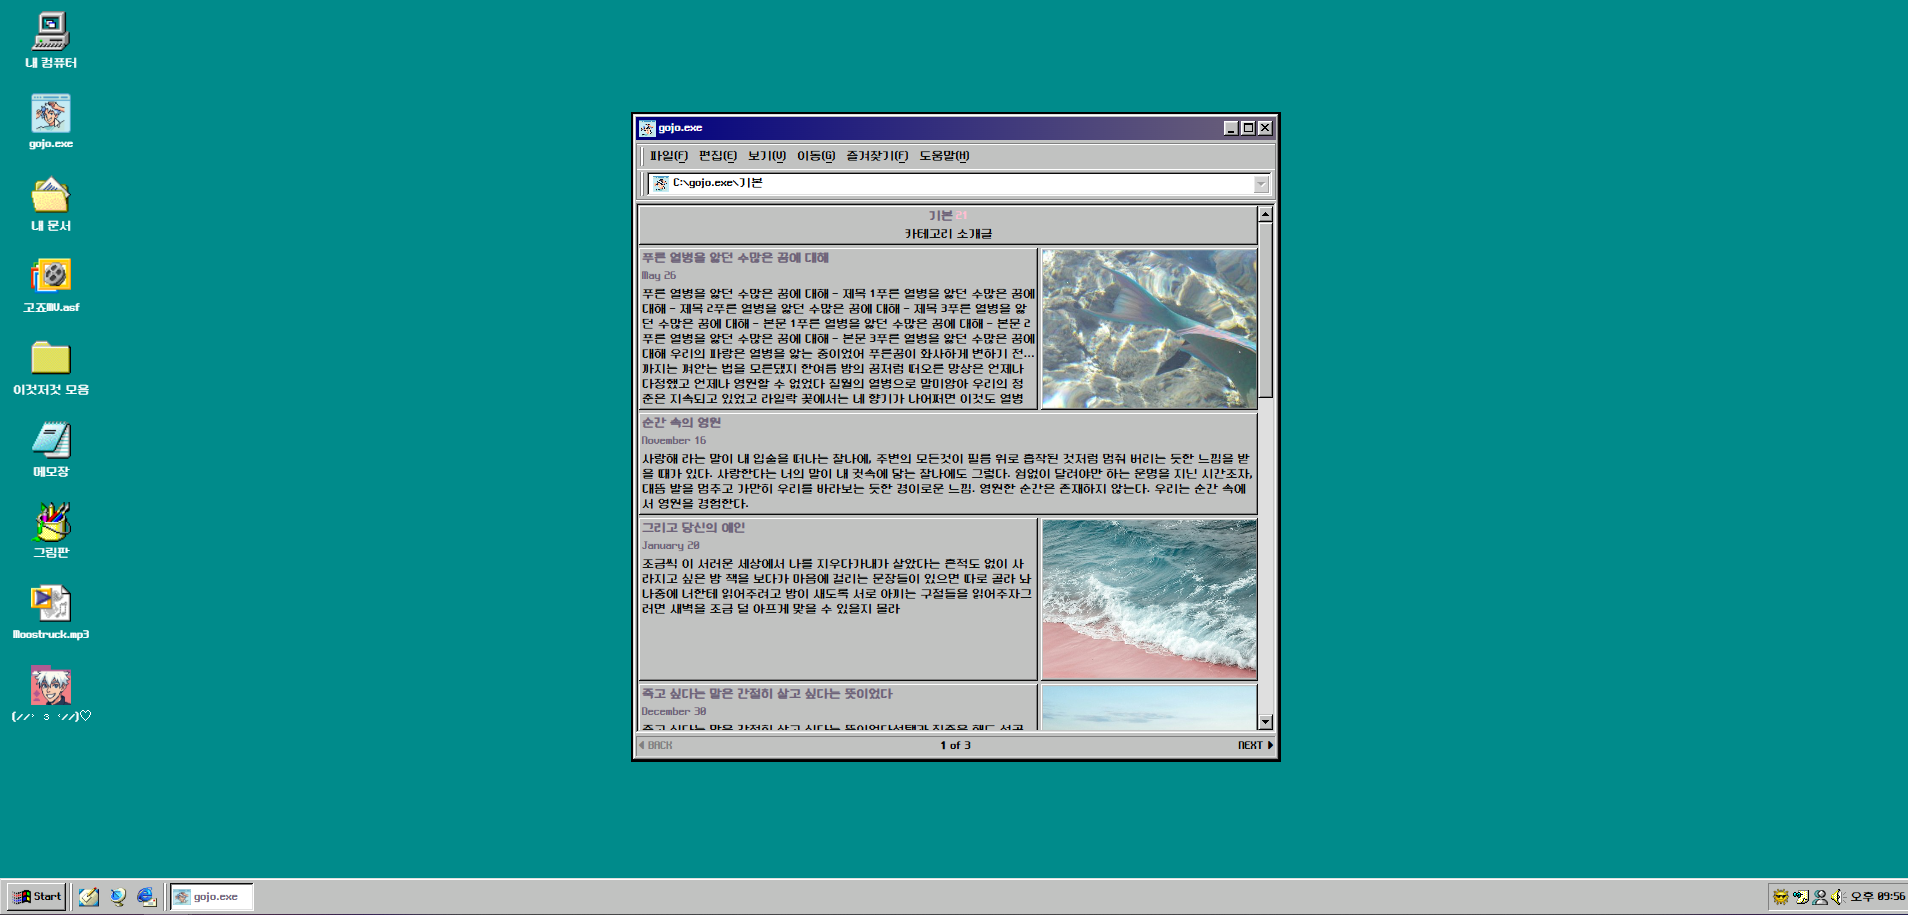Click the scrollbar down arrow
The height and width of the screenshot is (915, 1908).
[x=1265, y=722]
